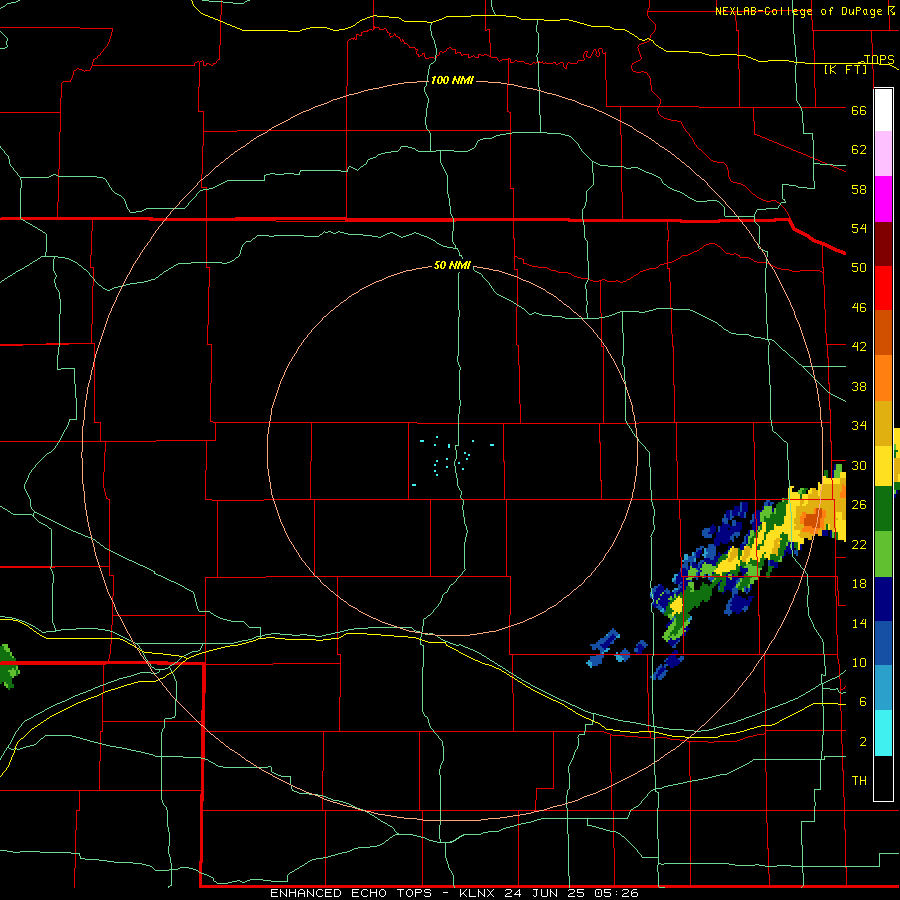Viewport: 900px width, 900px height.
Task: Click the light pink legend swatch
Action: pos(883,154)
